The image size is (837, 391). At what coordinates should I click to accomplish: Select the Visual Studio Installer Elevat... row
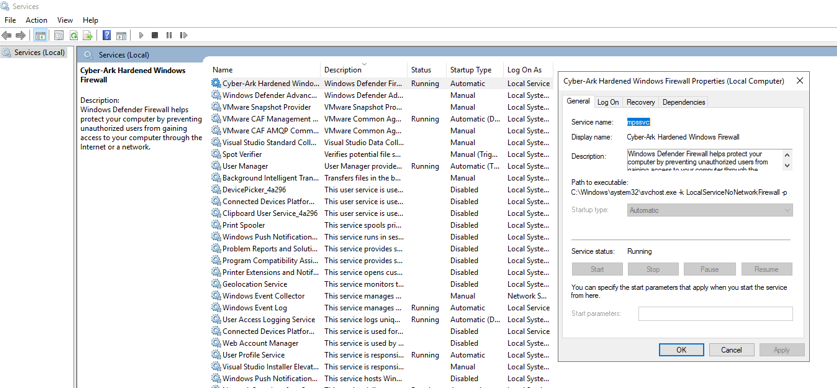coord(381,366)
